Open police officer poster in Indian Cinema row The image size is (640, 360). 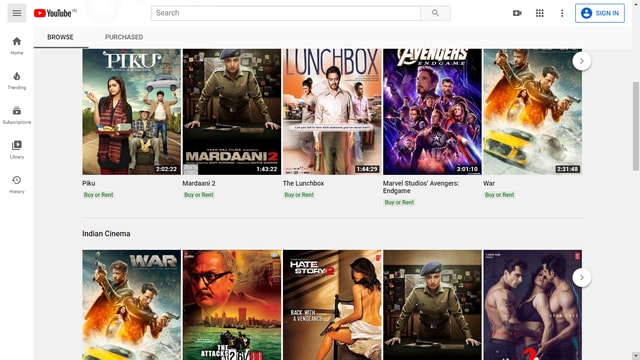[x=432, y=305]
